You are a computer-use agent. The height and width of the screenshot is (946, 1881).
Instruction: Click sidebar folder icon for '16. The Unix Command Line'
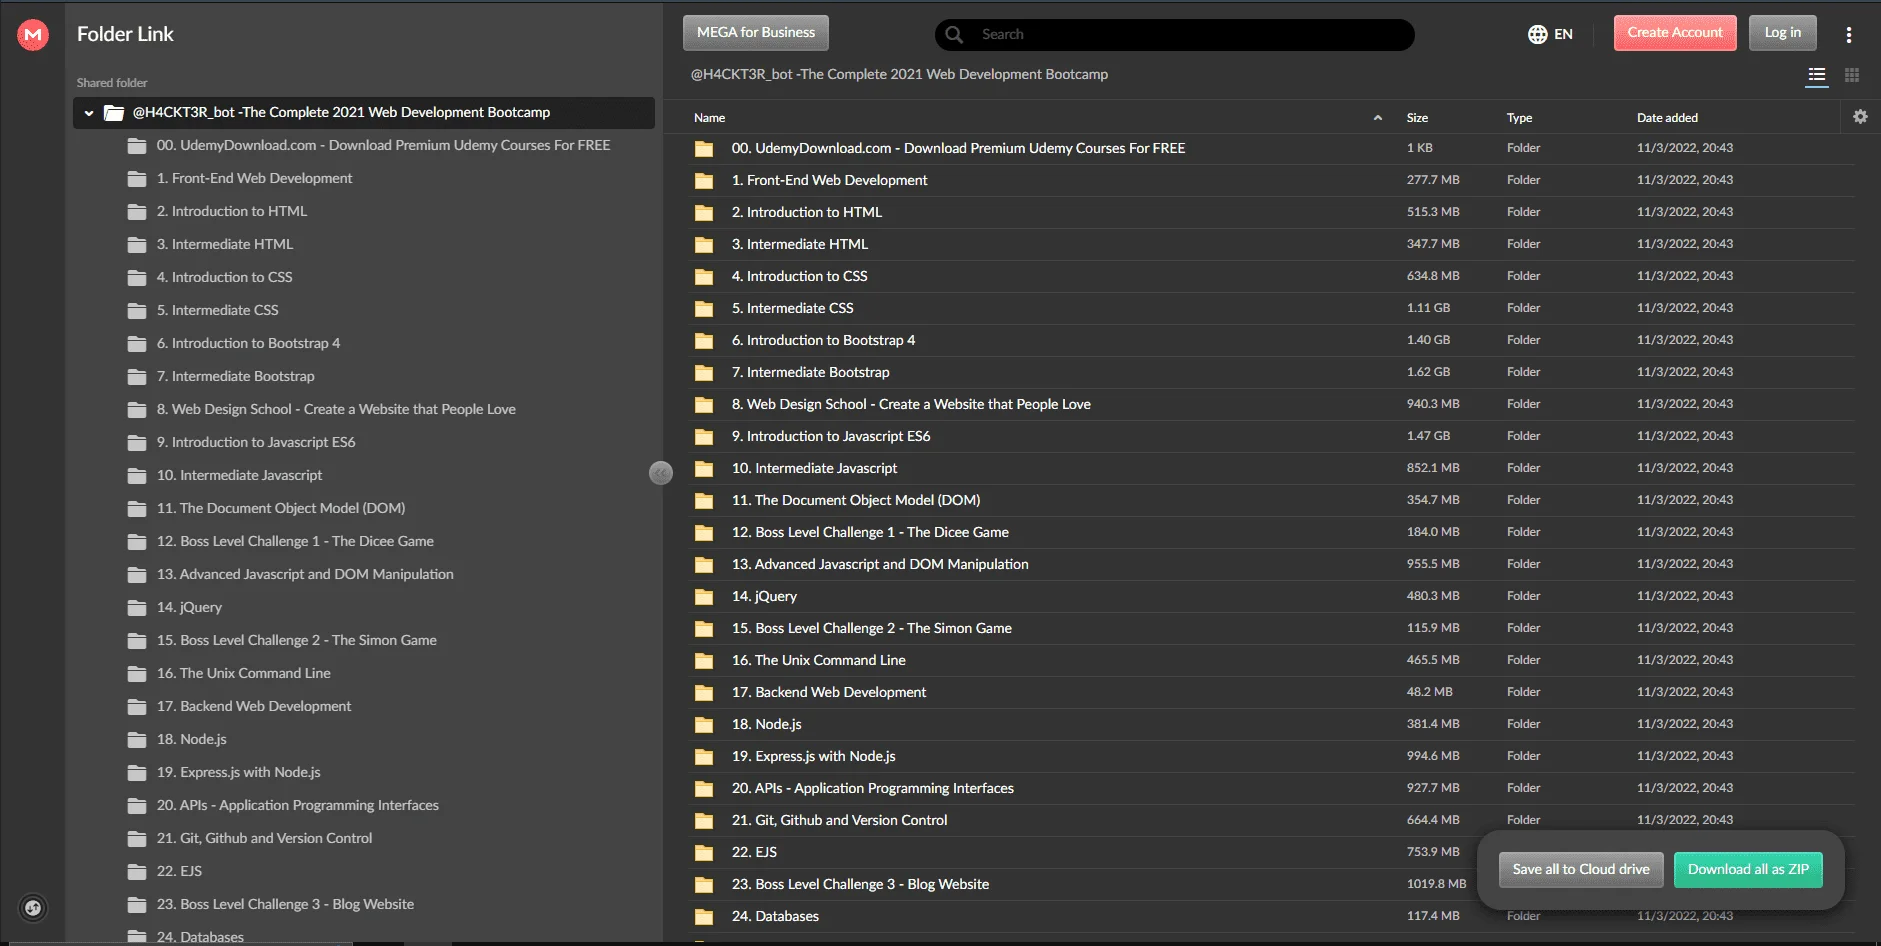pyautogui.click(x=137, y=674)
